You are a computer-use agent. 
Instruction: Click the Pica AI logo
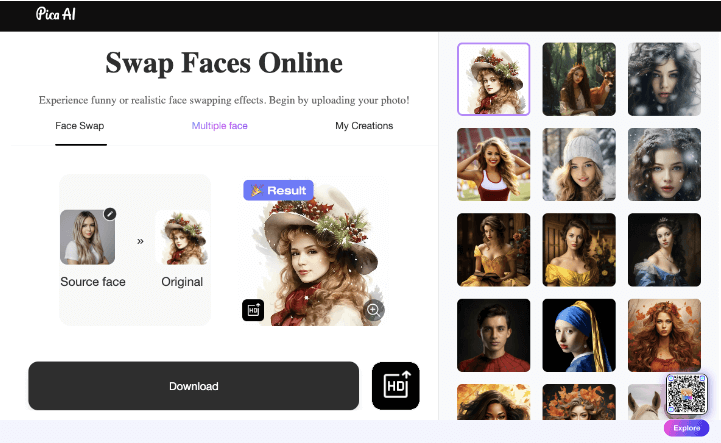56,15
